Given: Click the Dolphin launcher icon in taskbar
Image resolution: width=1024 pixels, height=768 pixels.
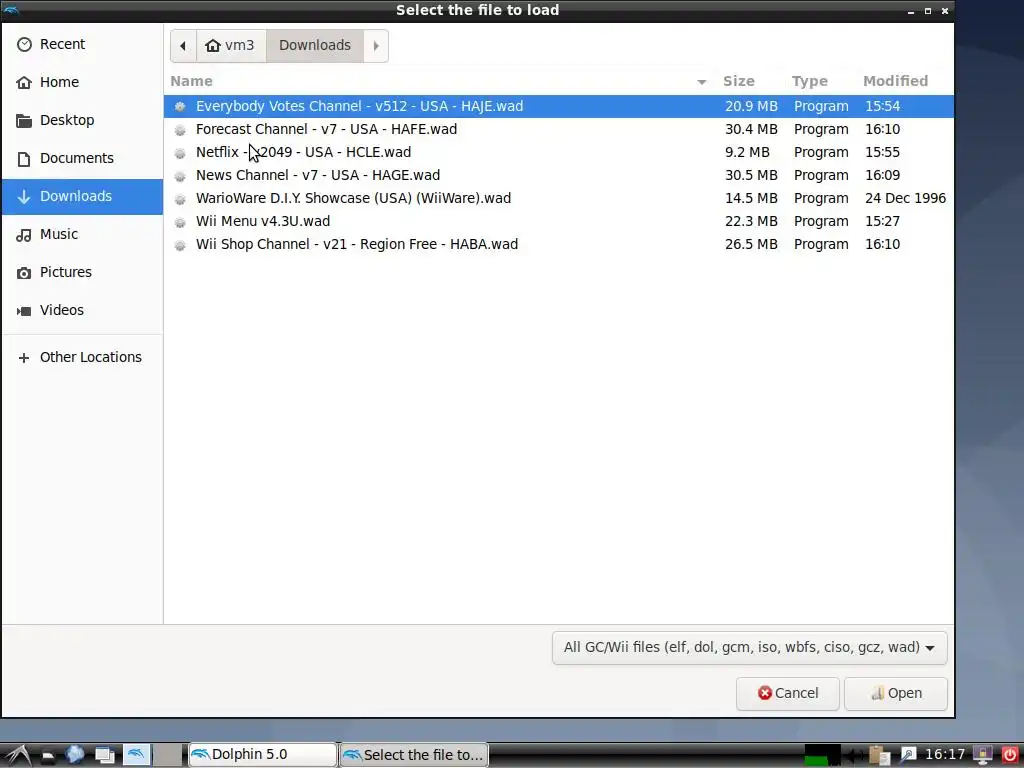Looking at the screenshot, I should [136, 755].
